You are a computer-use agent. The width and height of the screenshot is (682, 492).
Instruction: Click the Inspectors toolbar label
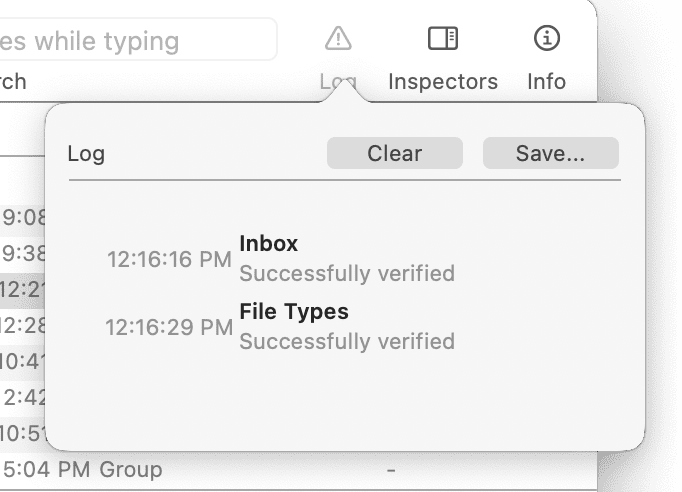pos(442,82)
